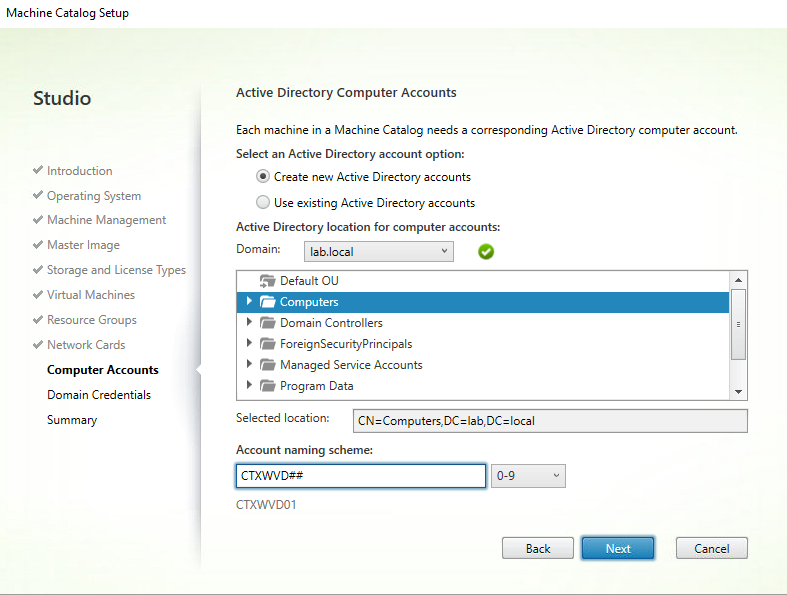This screenshot has width=787, height=595.
Task: Select the Summary step
Action: tap(72, 420)
